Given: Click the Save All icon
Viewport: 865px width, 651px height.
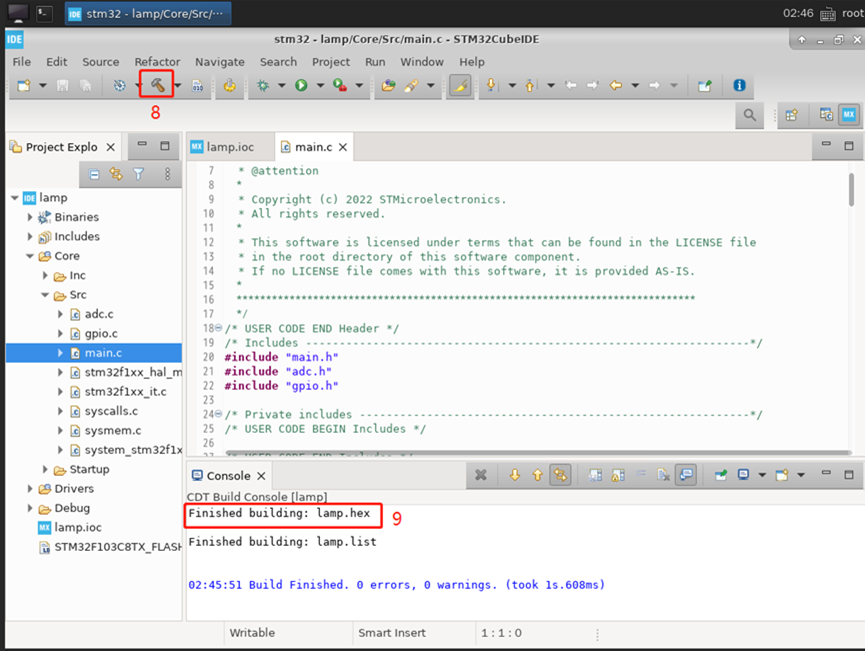Looking at the screenshot, I should [86, 86].
